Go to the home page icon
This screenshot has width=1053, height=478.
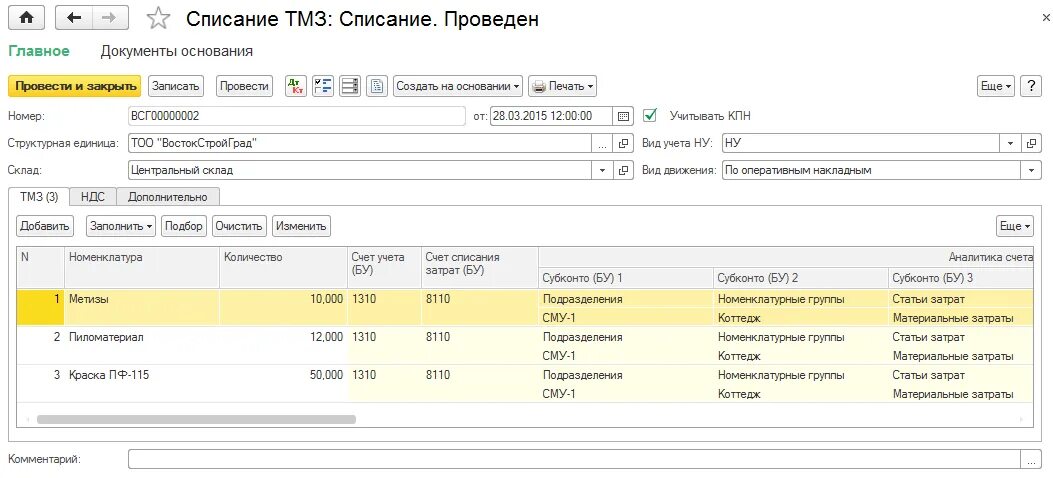pos(26,18)
